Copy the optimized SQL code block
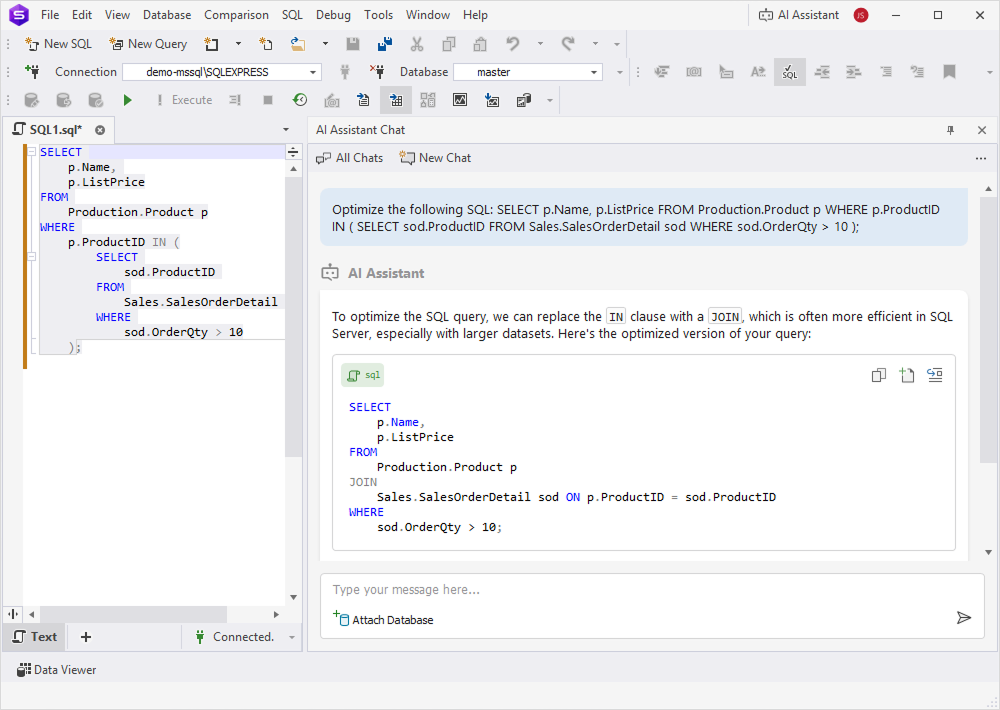 pos(878,375)
